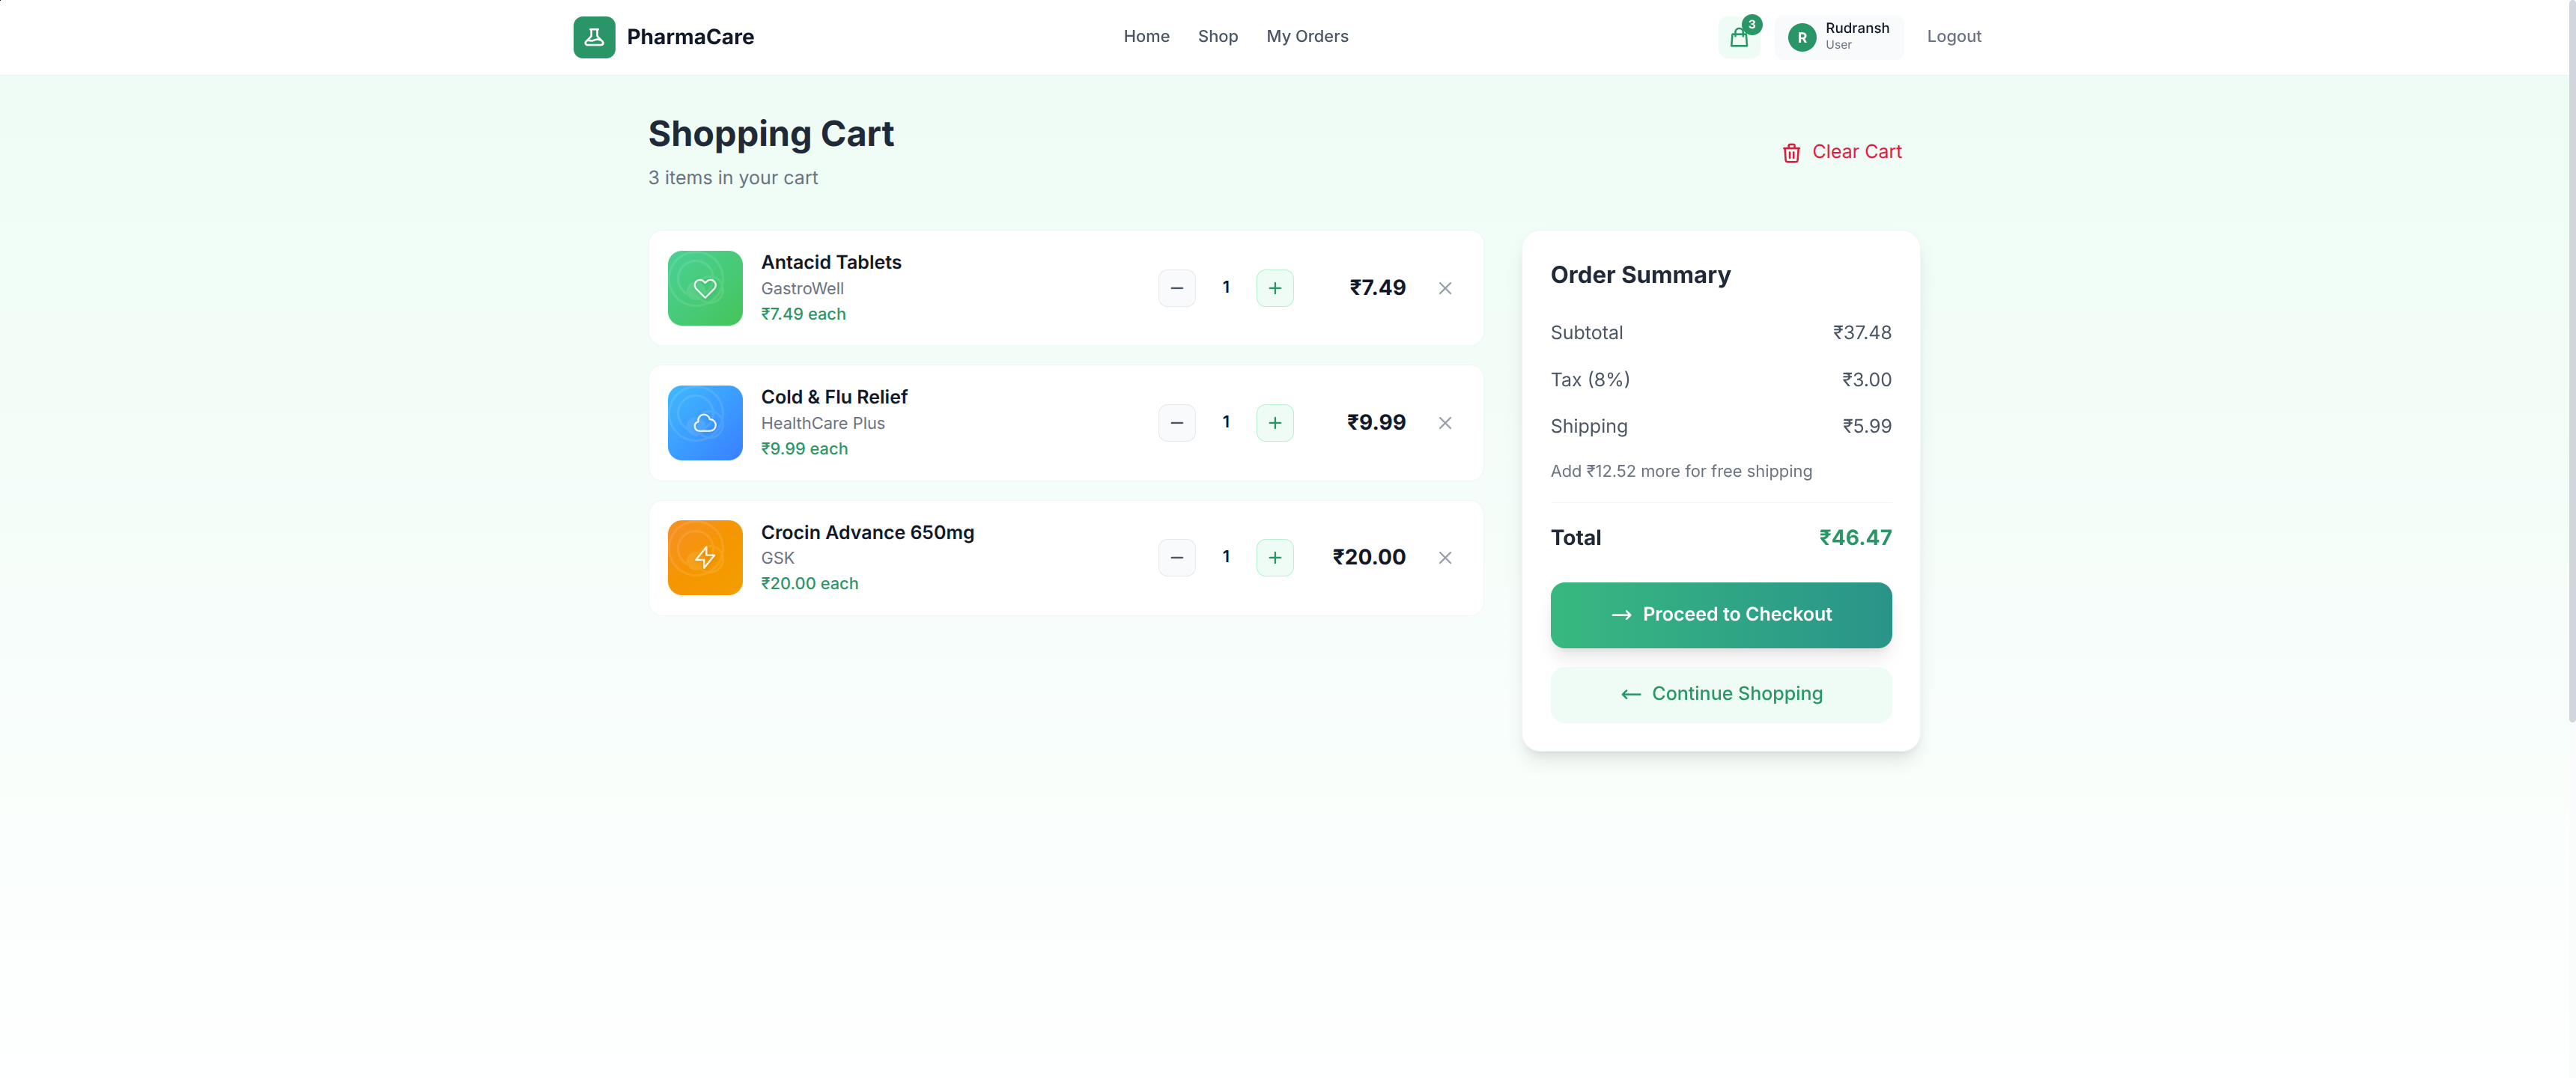Open the cart bag icon with badge

pos(1739,37)
